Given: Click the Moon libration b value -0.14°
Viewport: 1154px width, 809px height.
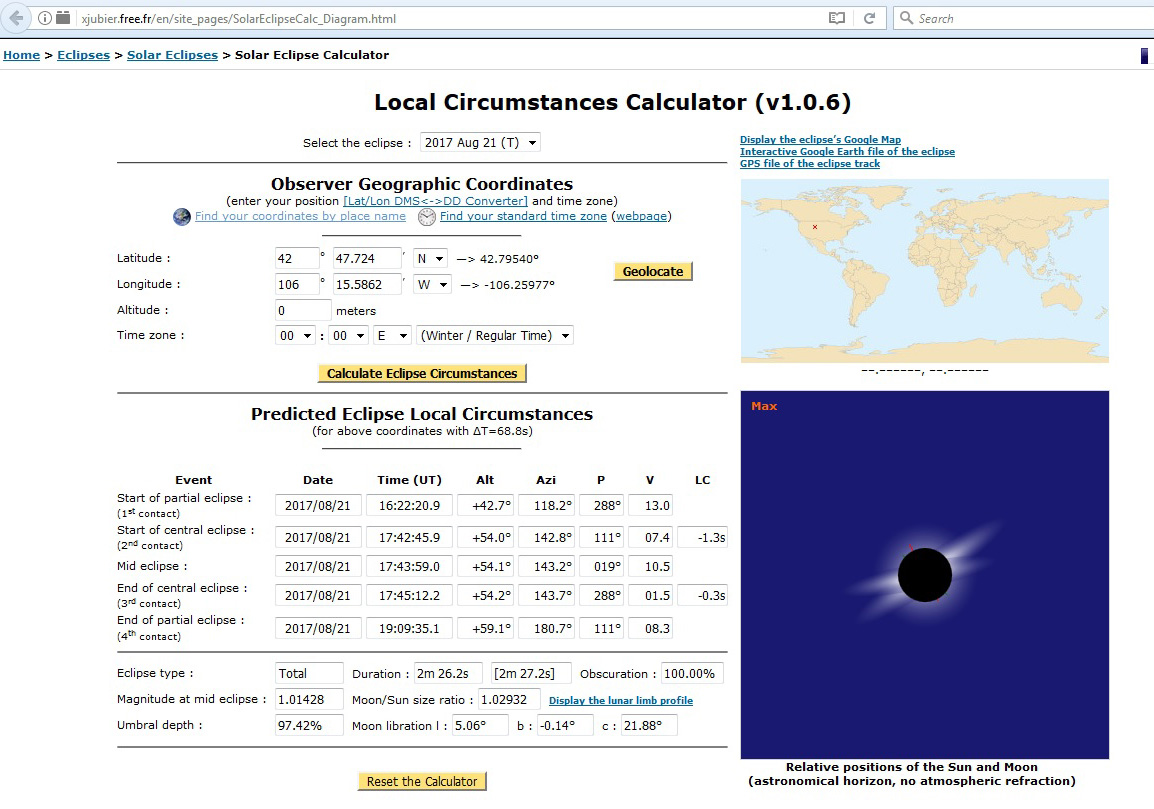Looking at the screenshot, I should [565, 725].
